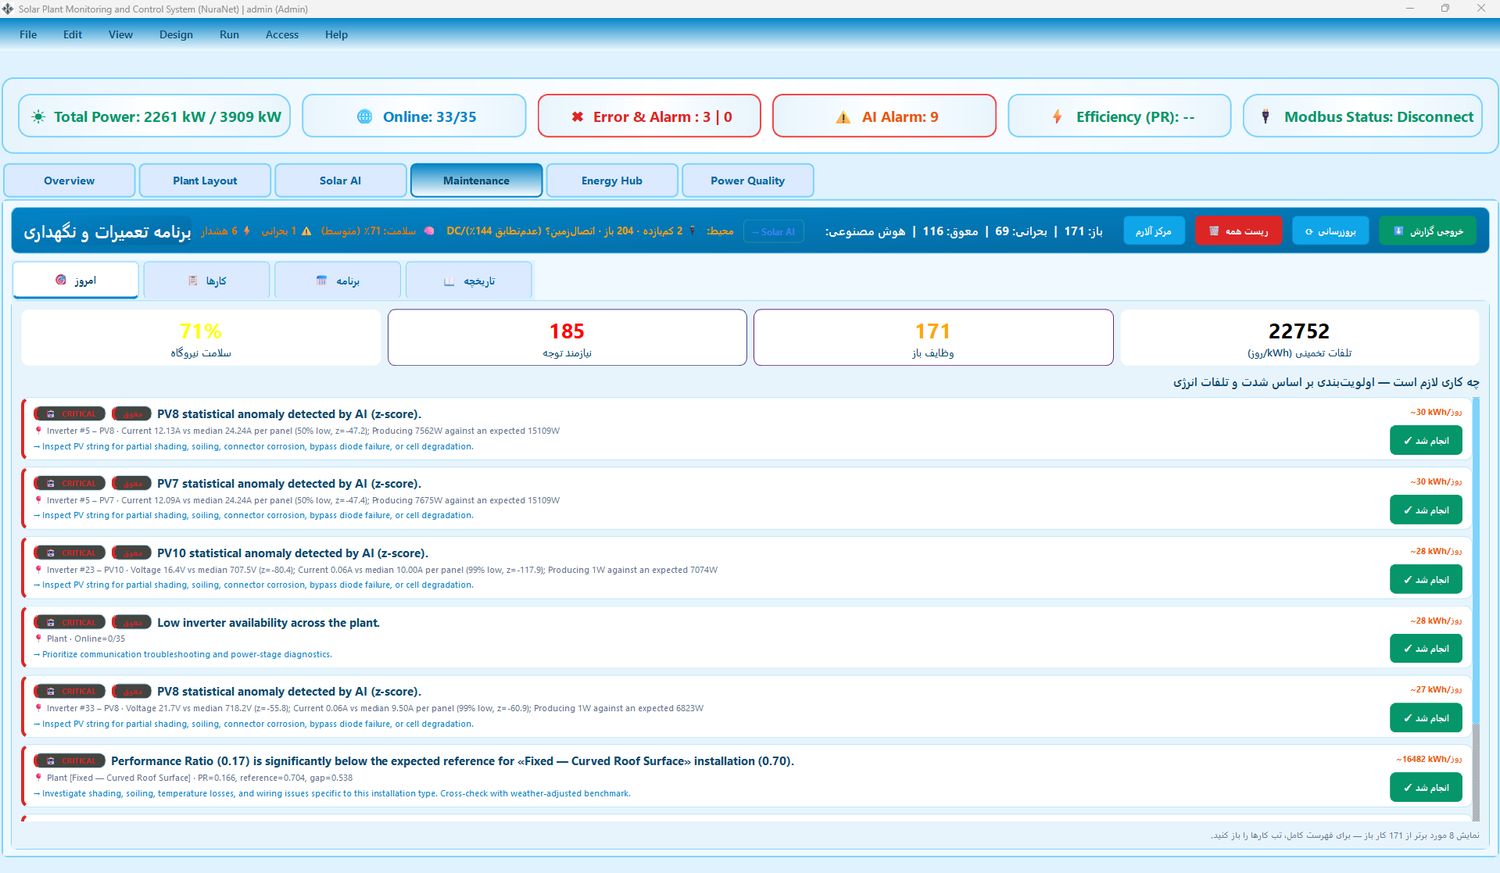Click the trash icon on ریست همه button
This screenshot has width=1500, height=873.
click(x=1214, y=231)
